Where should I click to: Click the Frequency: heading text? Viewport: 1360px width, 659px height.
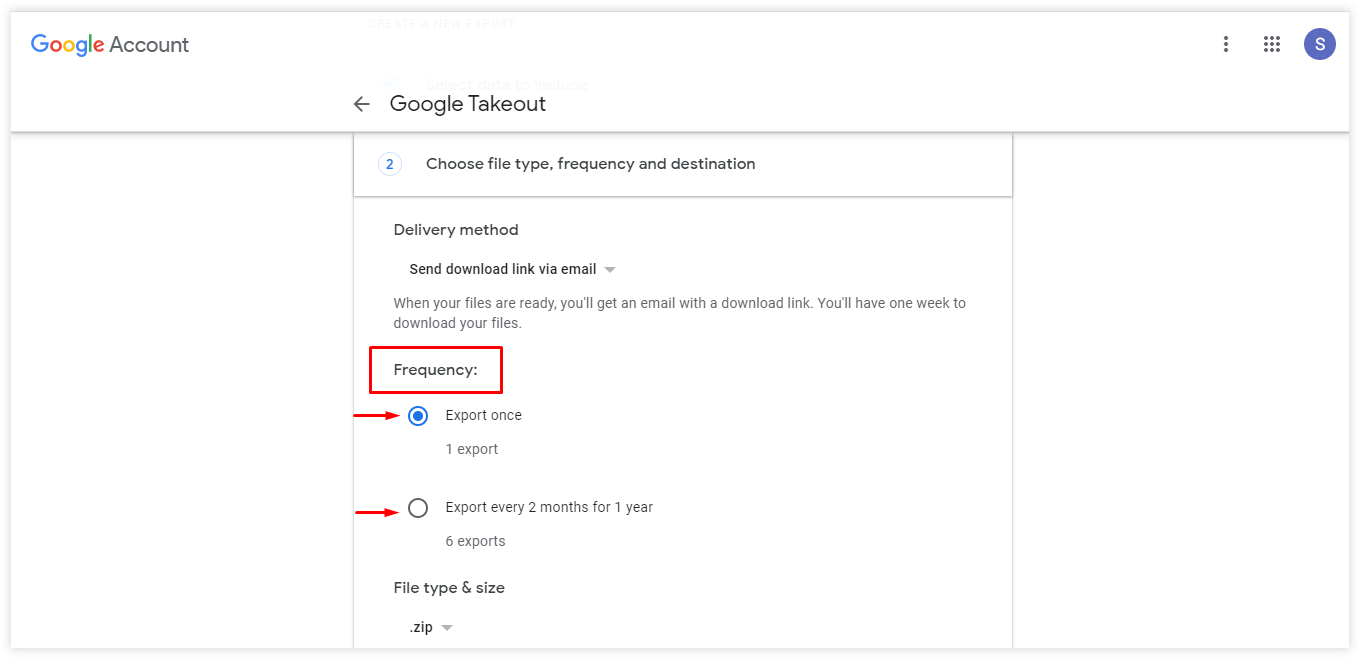click(x=436, y=370)
